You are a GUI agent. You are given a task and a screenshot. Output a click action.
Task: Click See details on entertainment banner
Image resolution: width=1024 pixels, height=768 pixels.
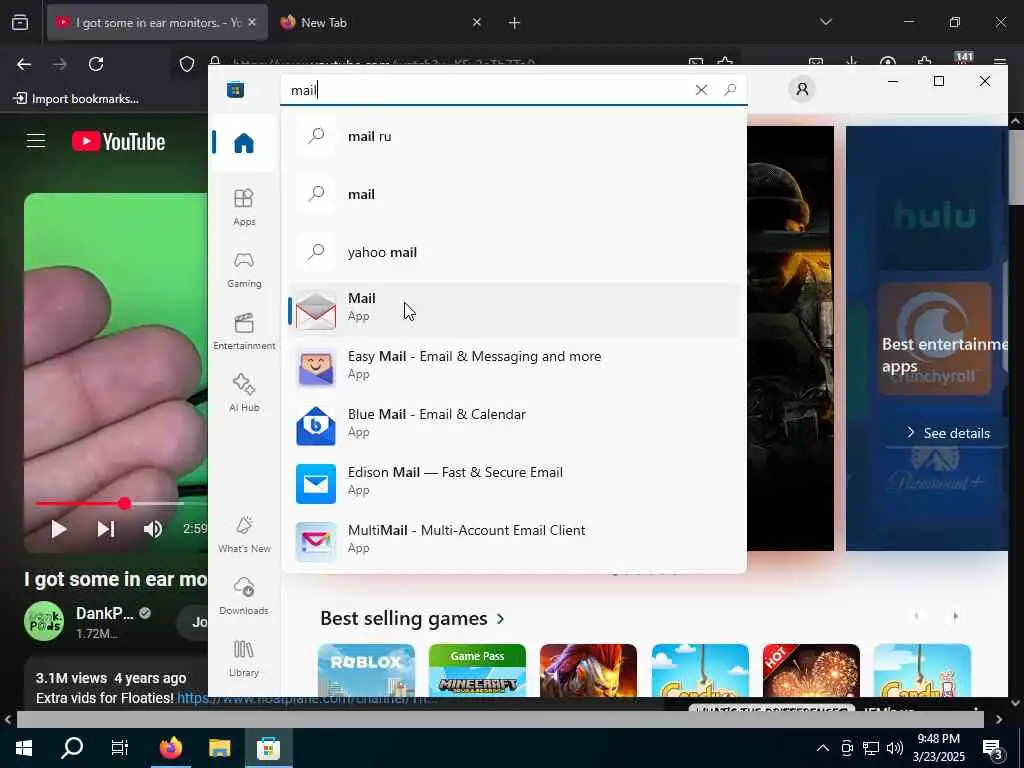tap(948, 433)
